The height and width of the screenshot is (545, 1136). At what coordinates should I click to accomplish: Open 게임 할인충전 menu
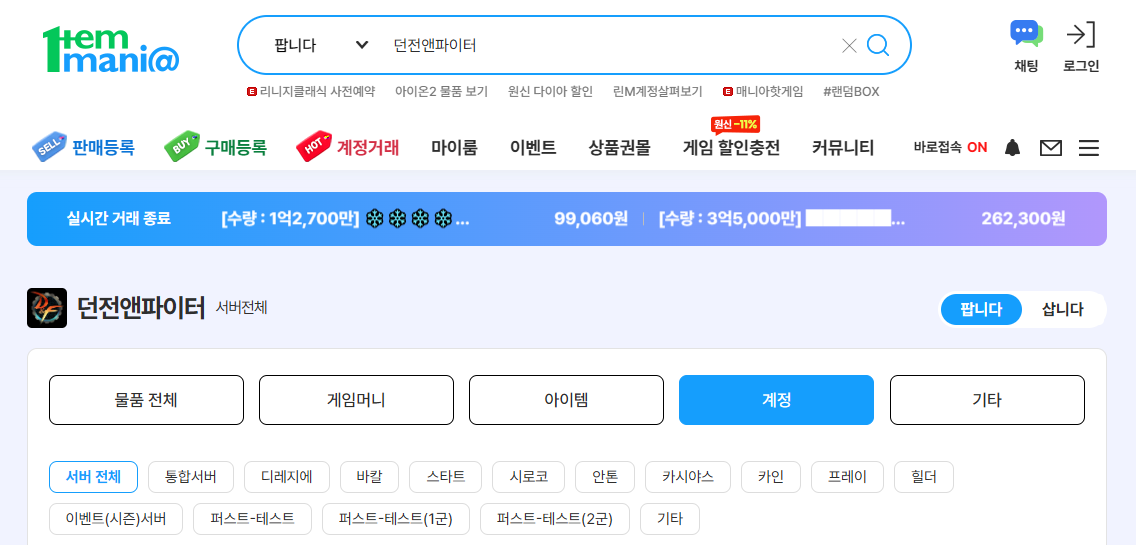(x=731, y=148)
